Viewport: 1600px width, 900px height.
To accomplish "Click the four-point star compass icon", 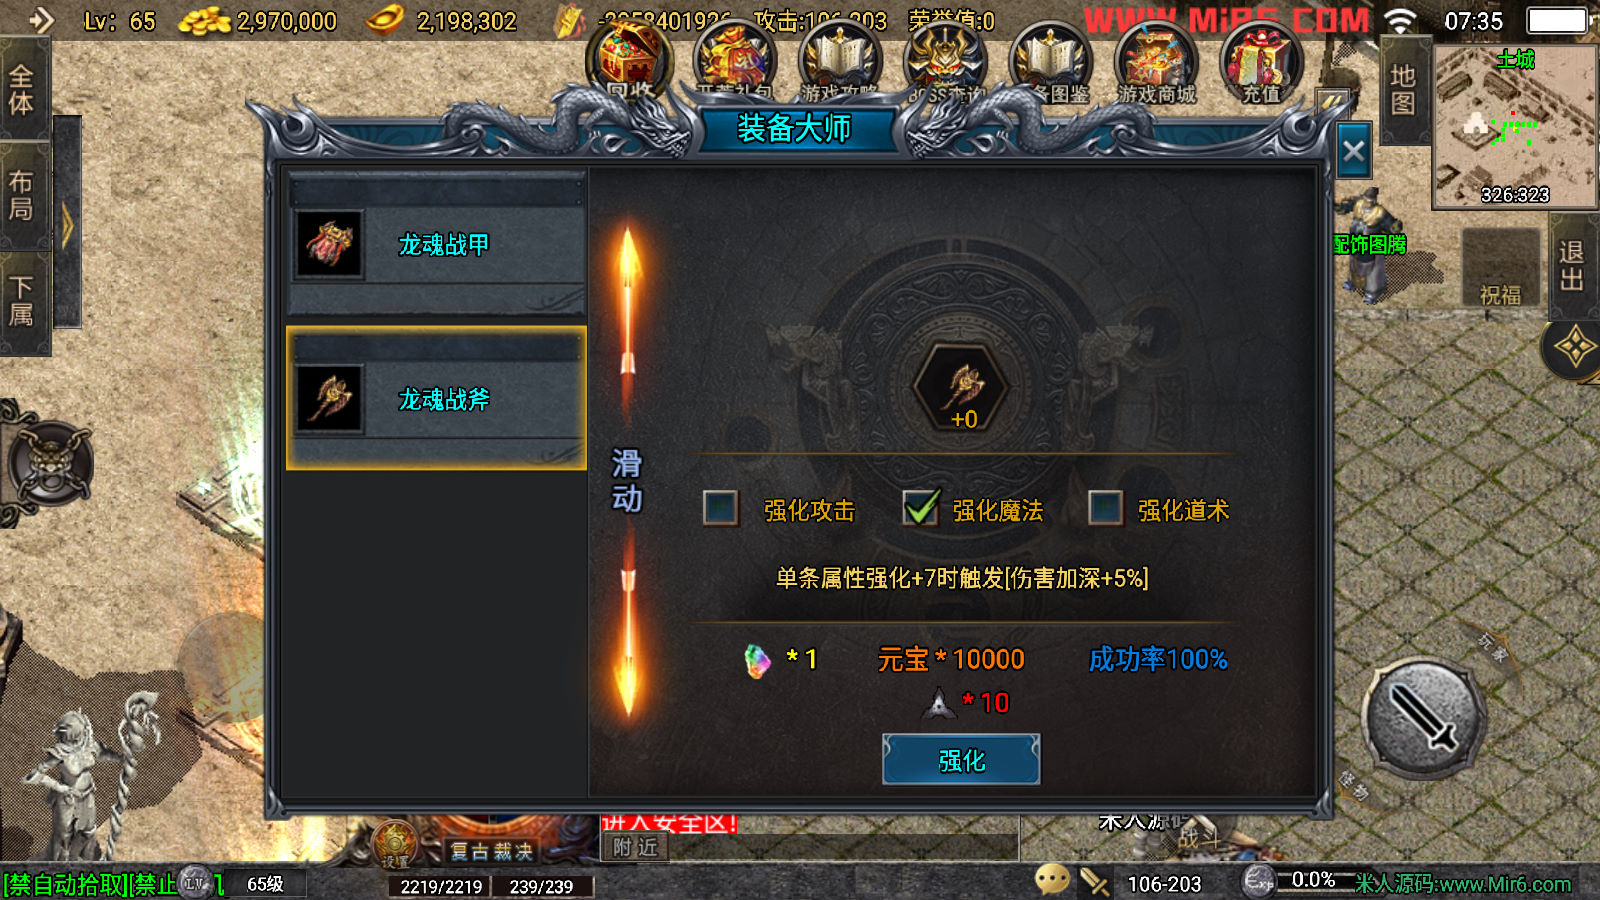I will [x=1573, y=349].
